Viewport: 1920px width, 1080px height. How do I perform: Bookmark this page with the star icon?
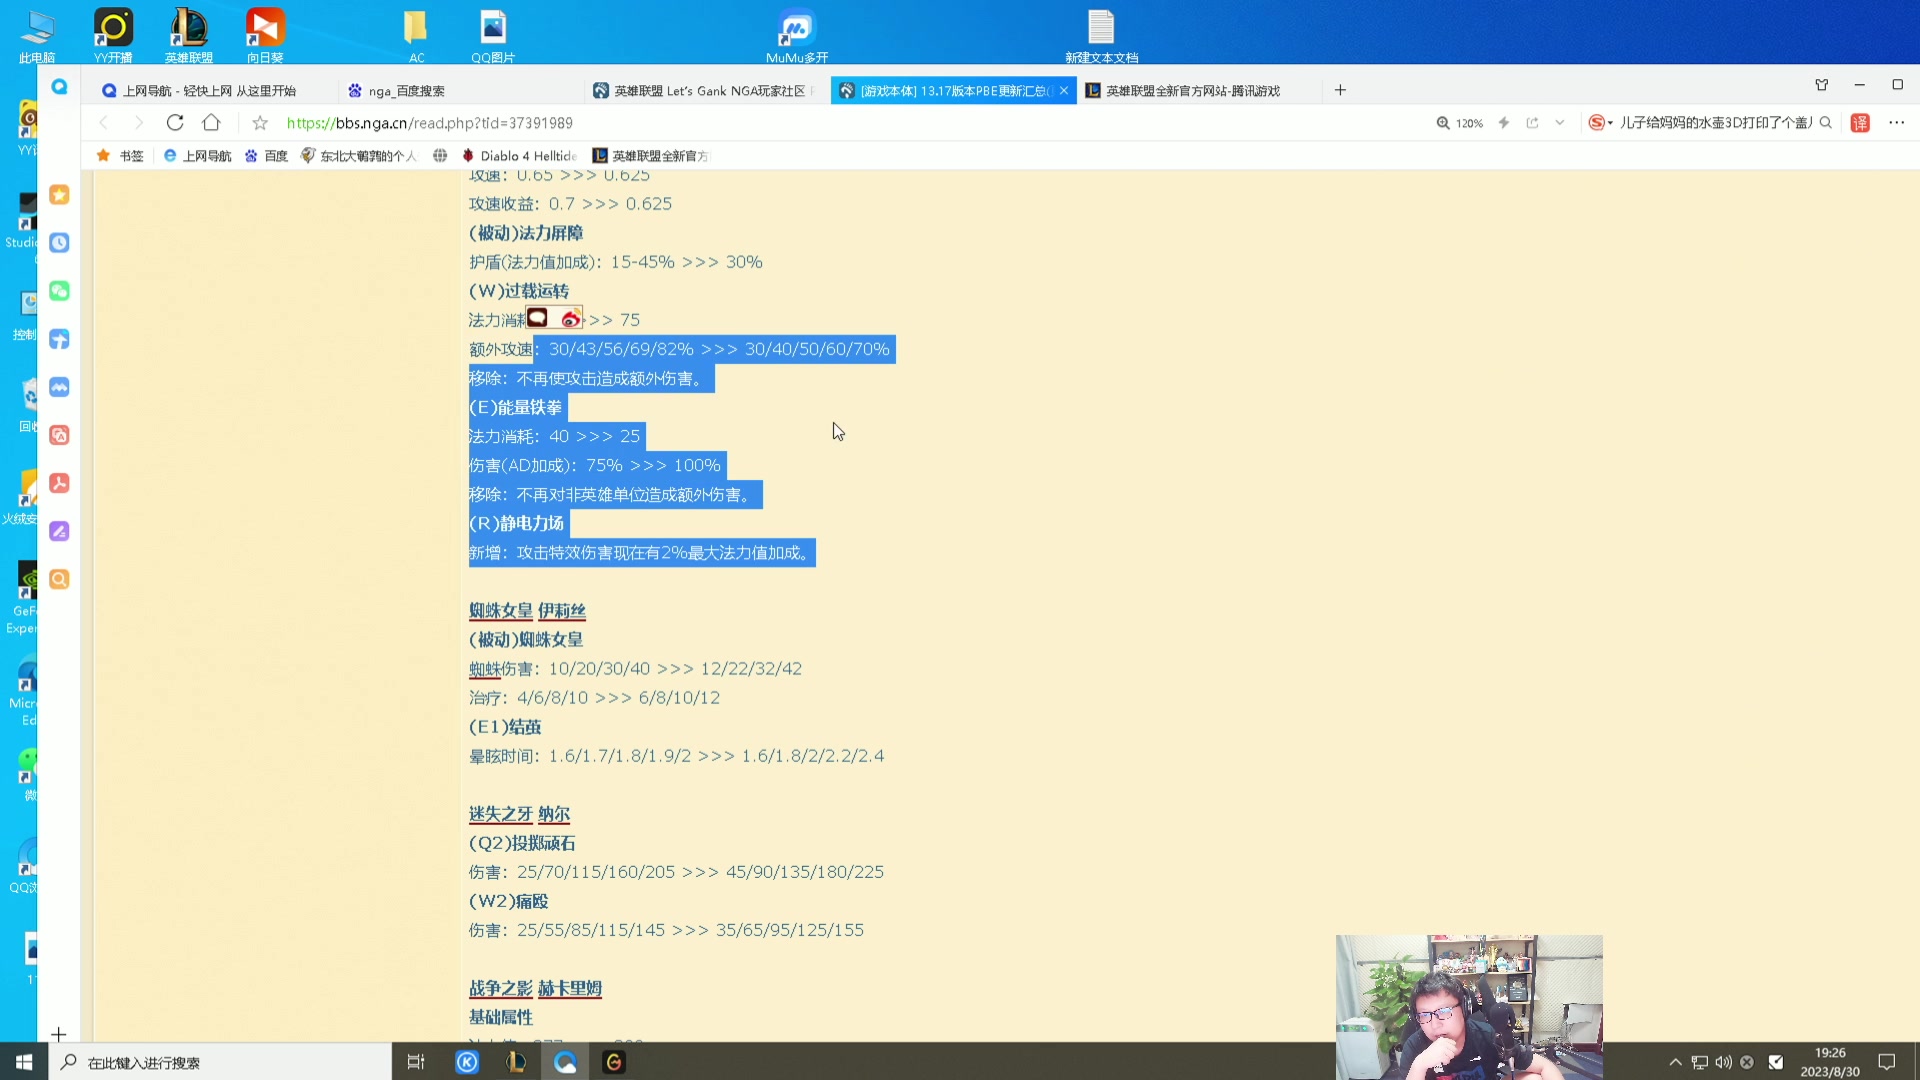point(260,123)
